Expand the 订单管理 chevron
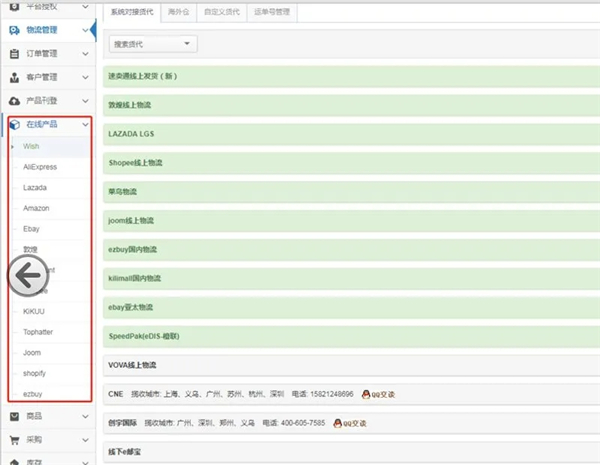Viewport: 600px width, 465px height. pos(86,54)
